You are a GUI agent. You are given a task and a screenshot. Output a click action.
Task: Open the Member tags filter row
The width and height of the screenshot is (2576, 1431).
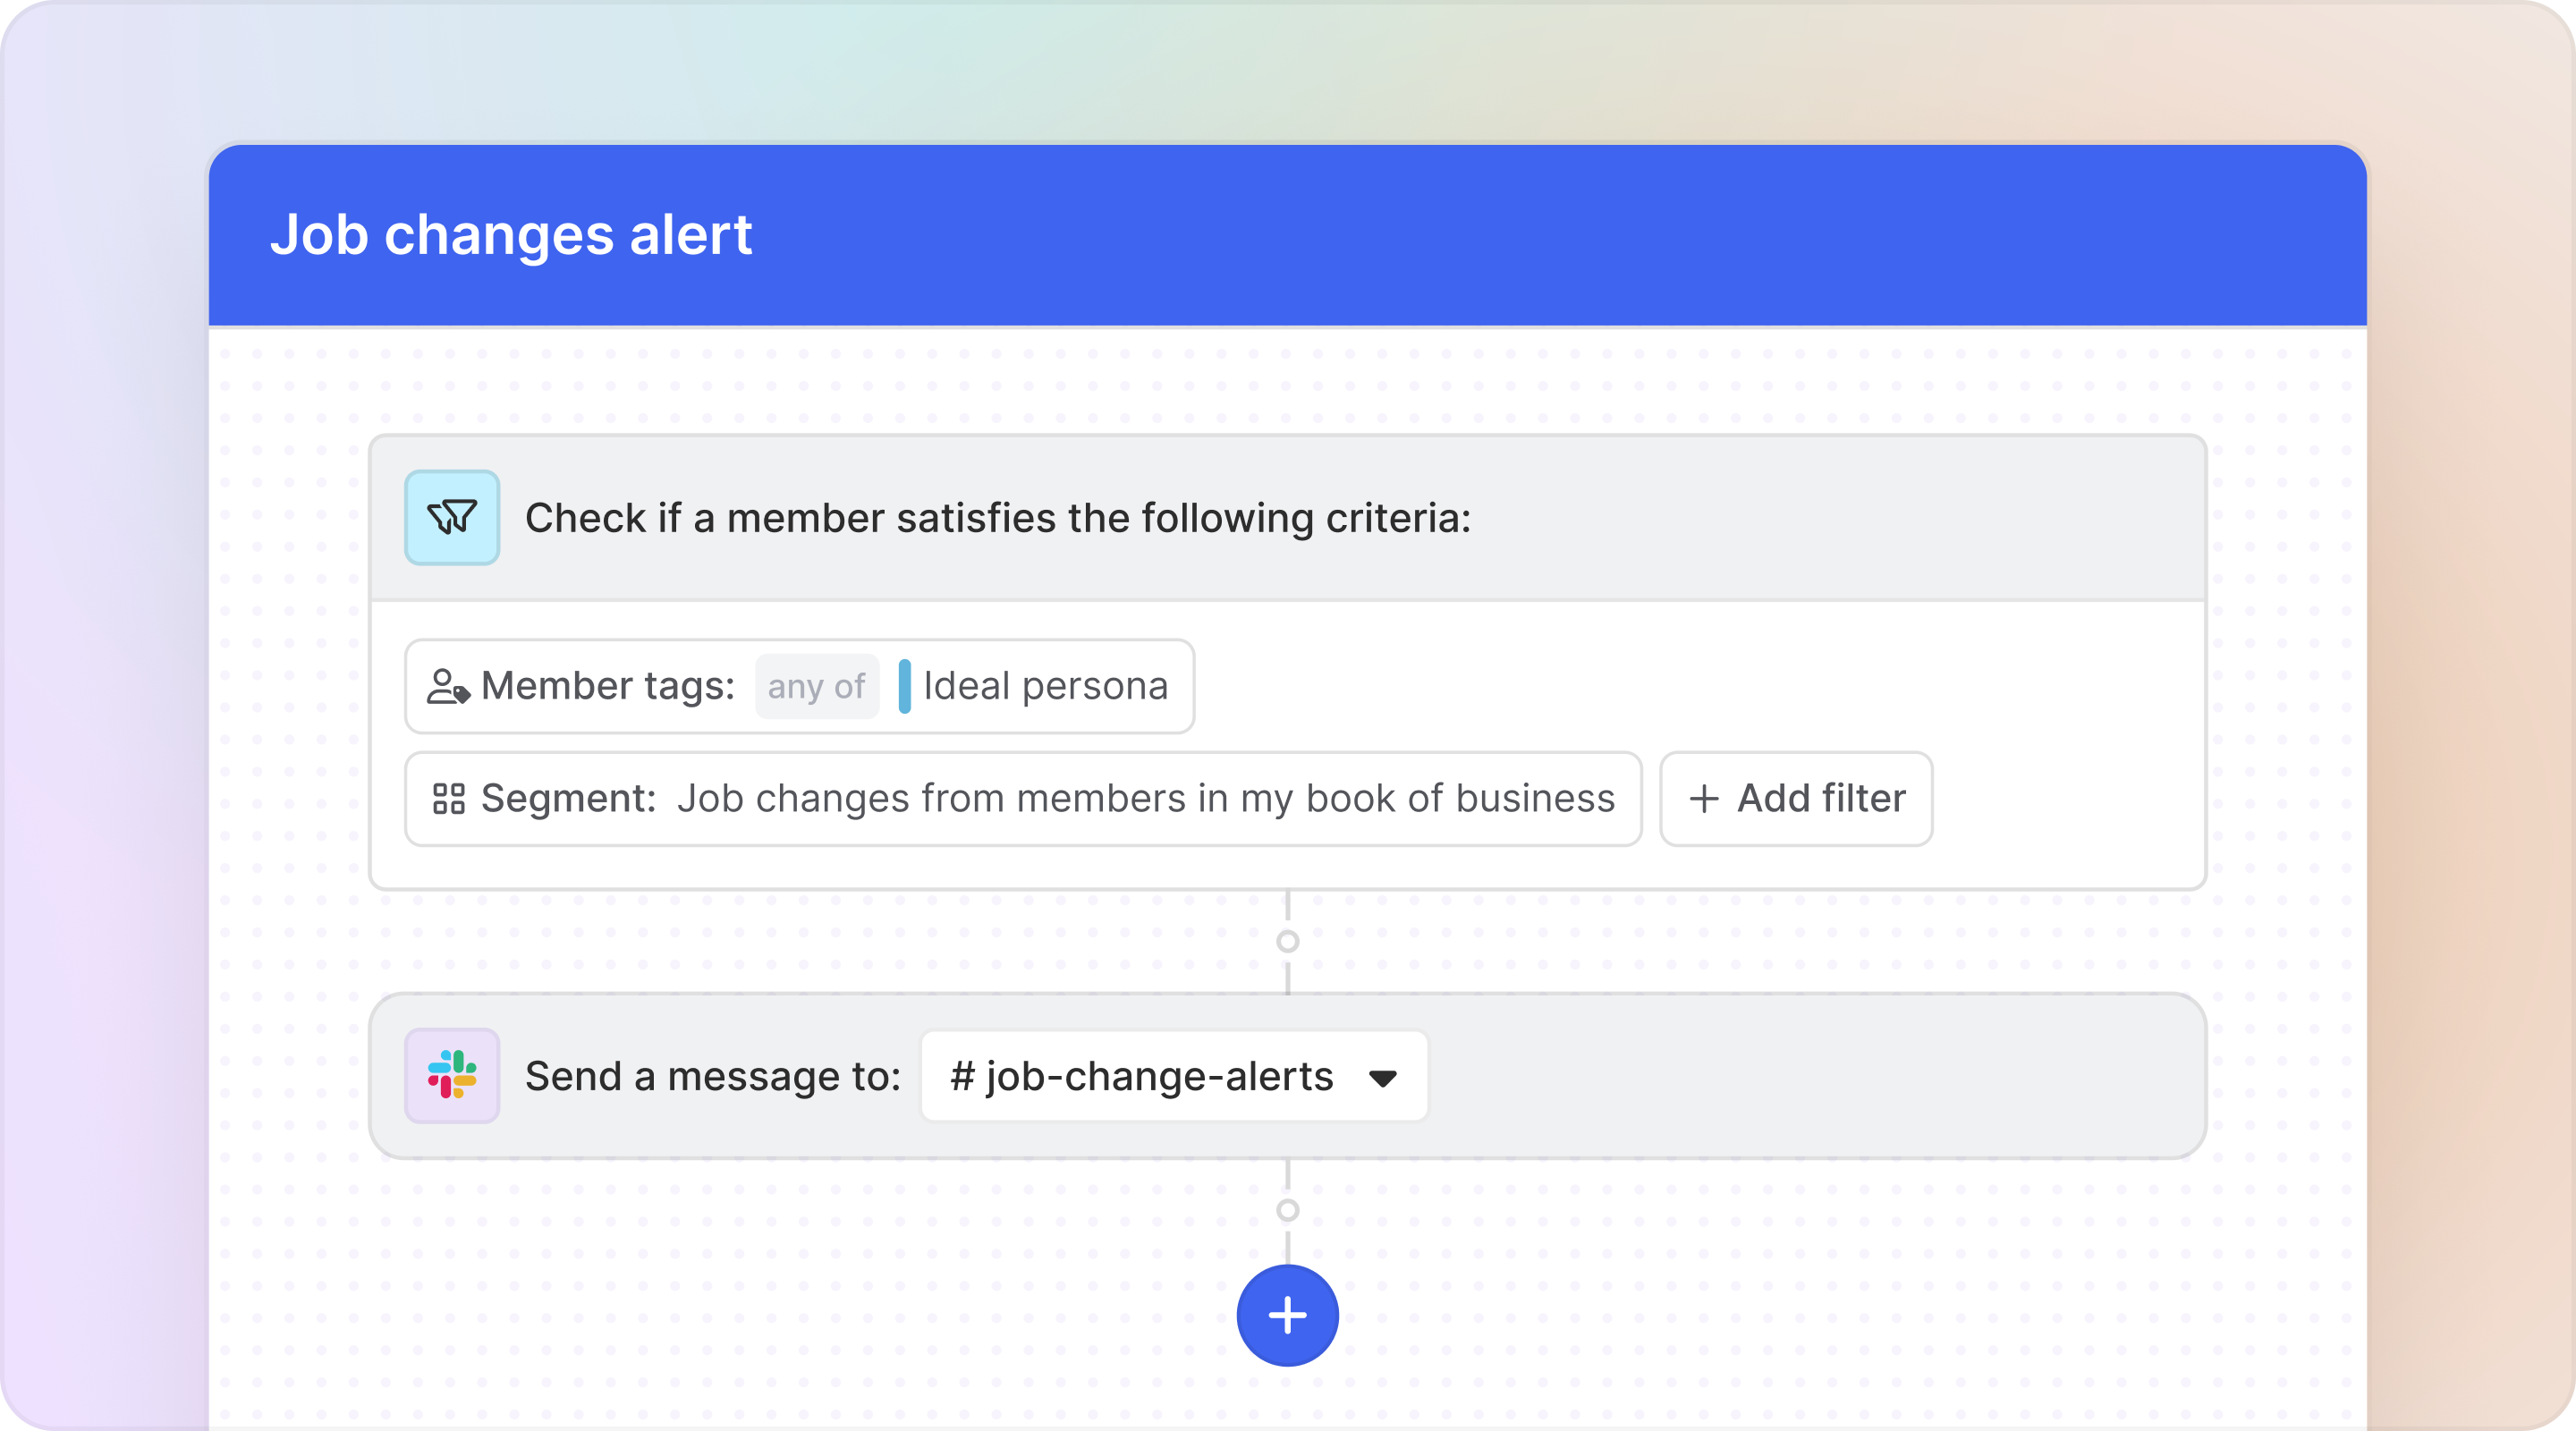(608, 686)
